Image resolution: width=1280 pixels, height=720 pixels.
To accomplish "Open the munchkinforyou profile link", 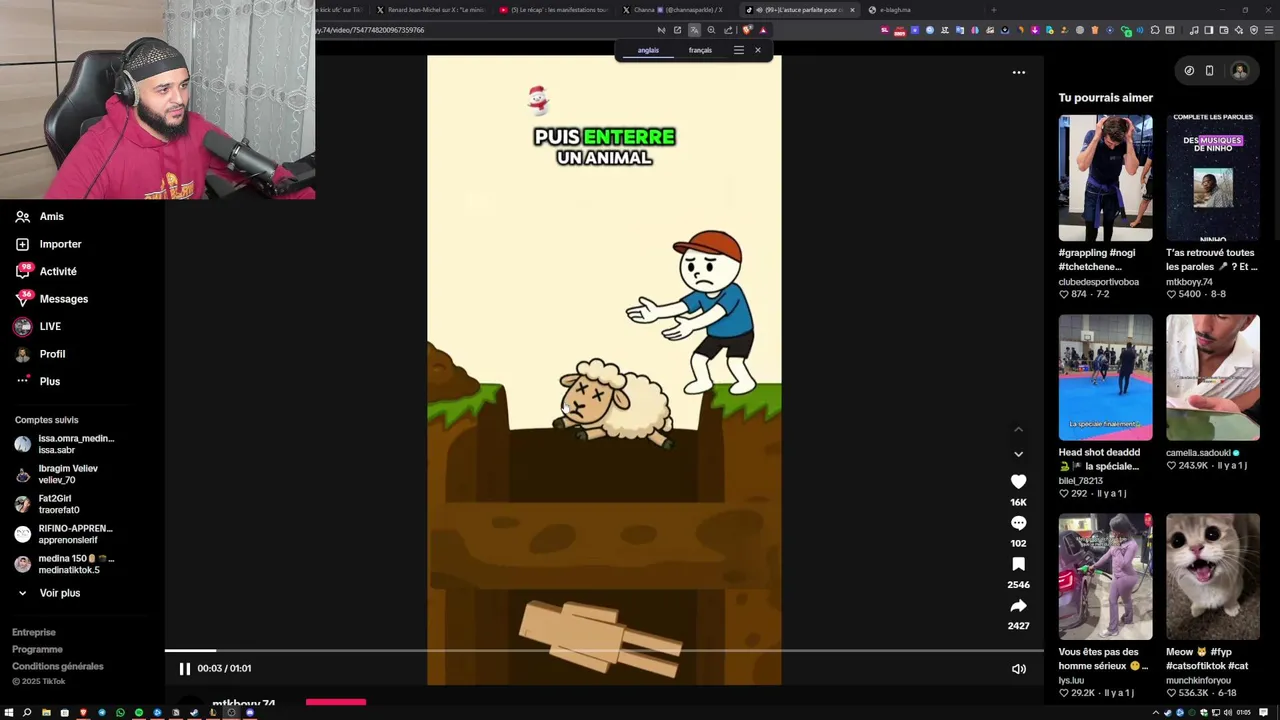I will [x=1198, y=681].
